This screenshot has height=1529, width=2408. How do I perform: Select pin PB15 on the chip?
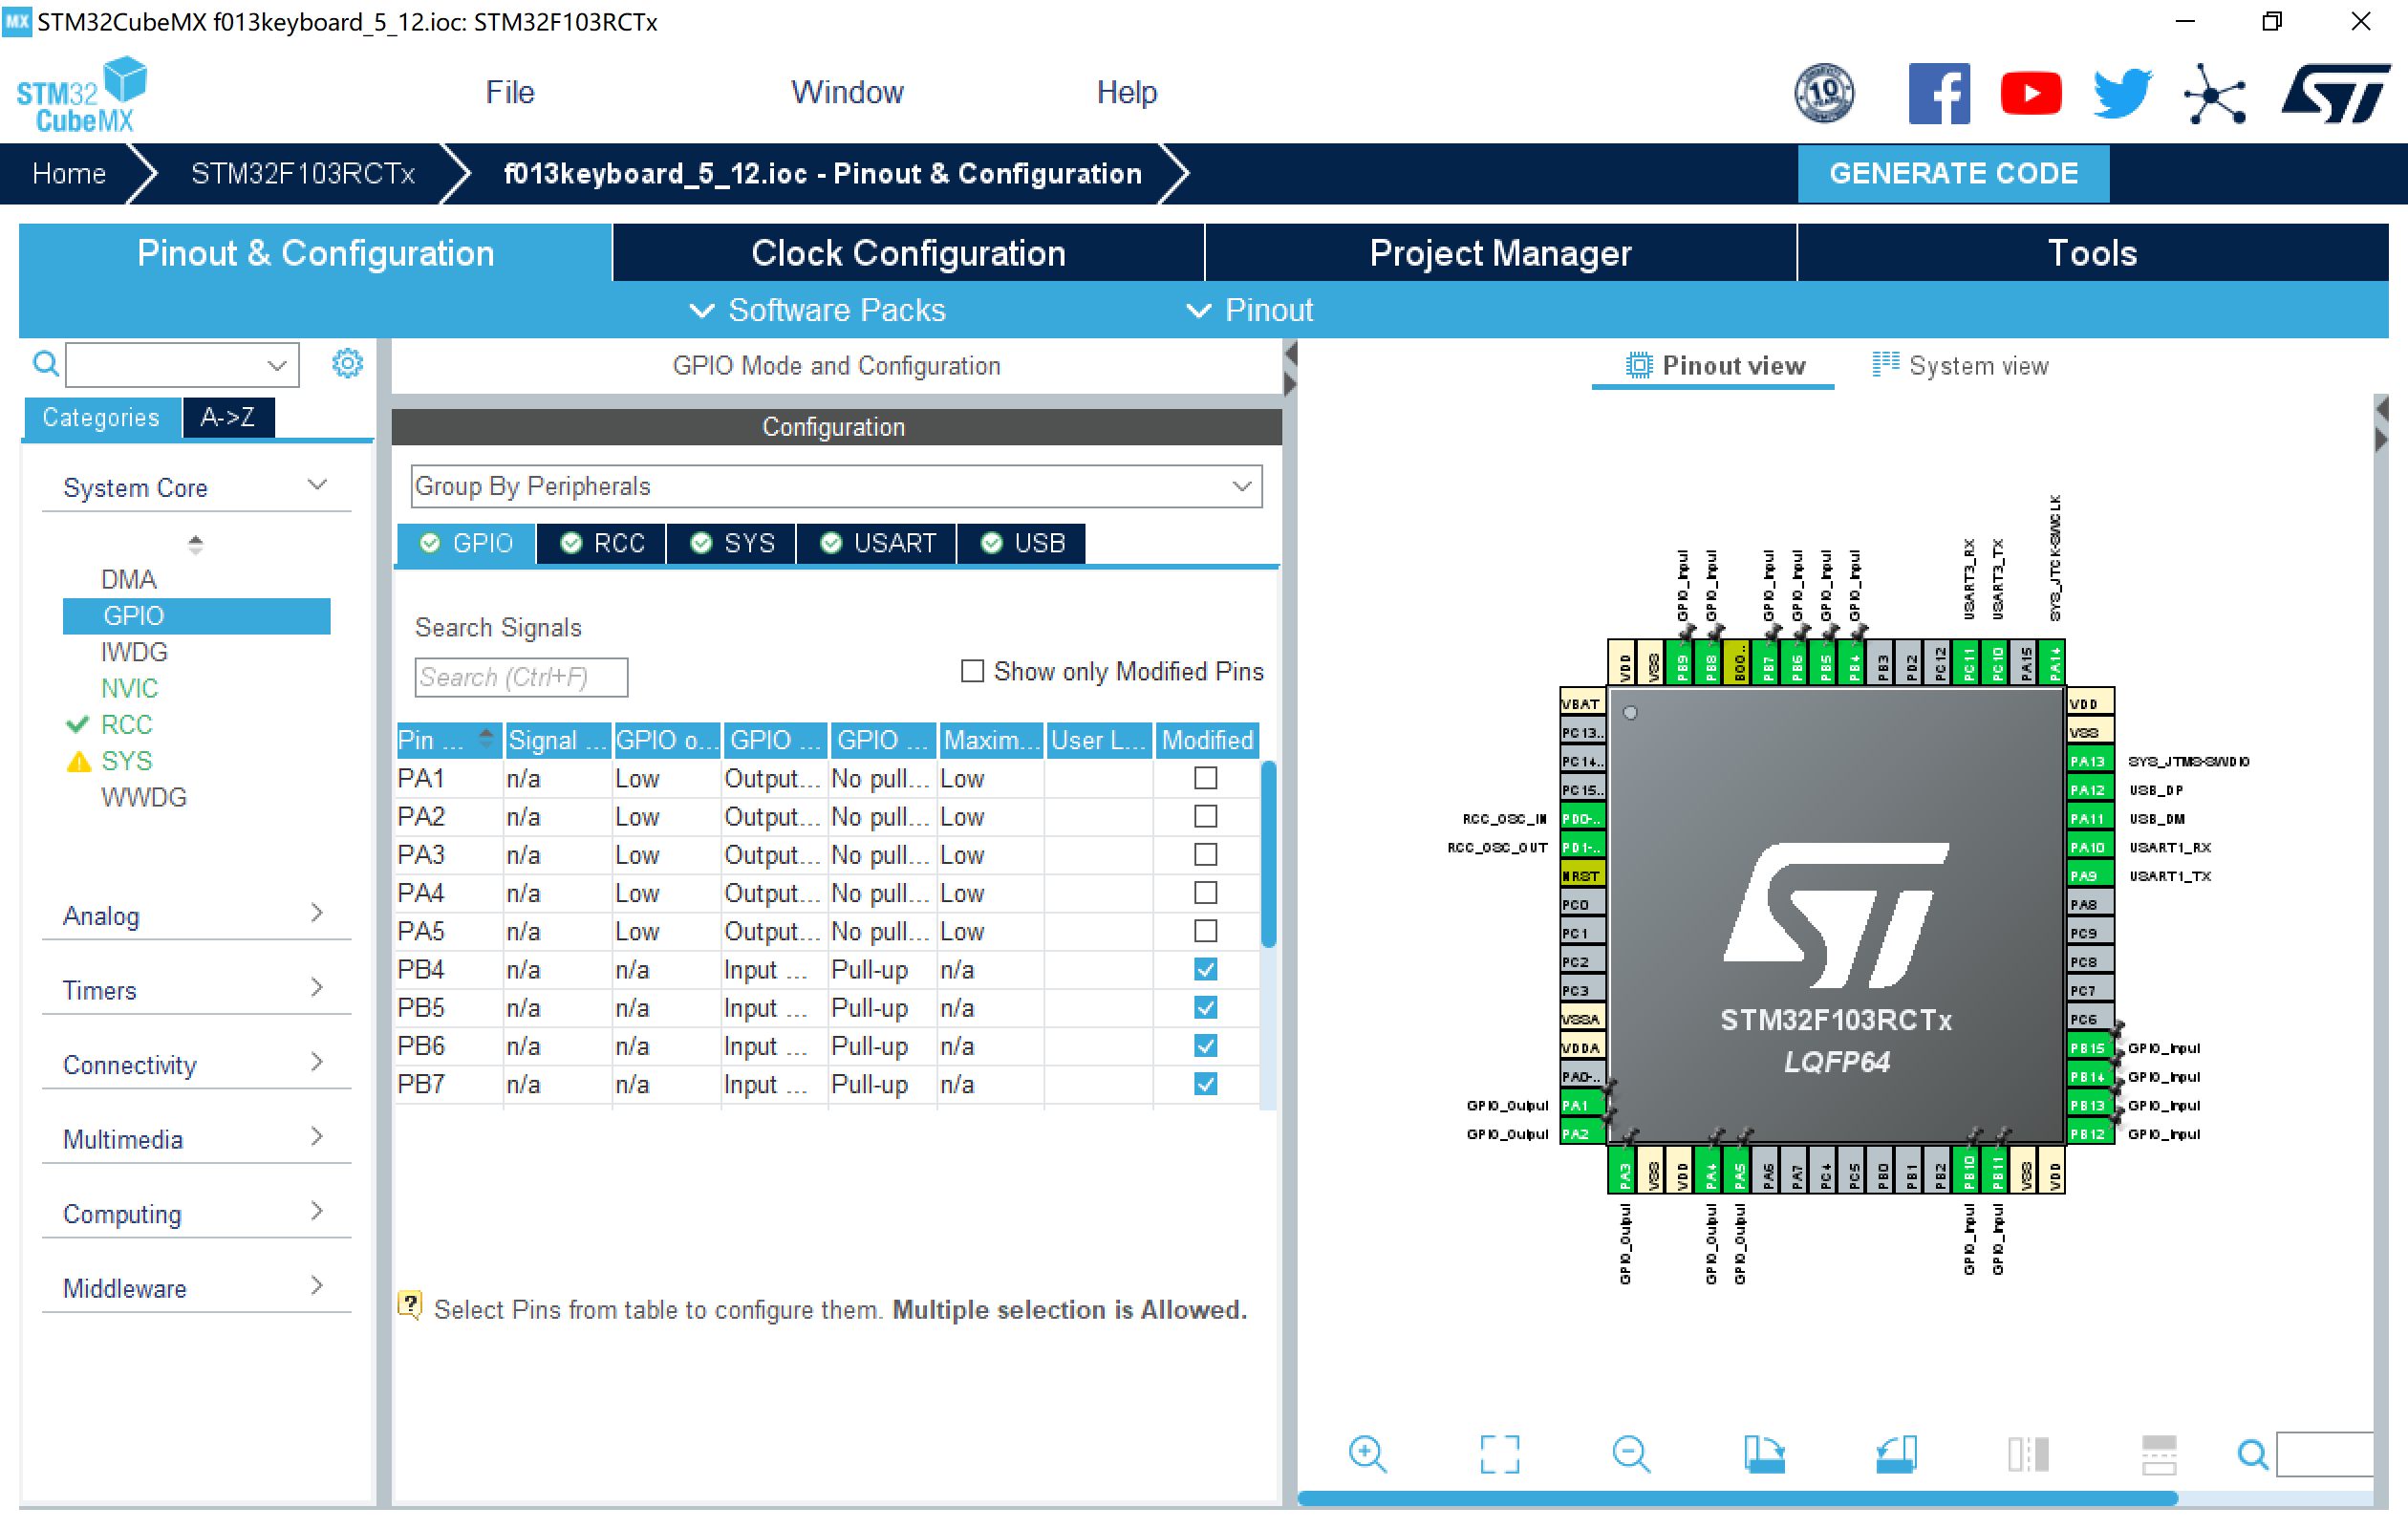tap(2090, 1048)
